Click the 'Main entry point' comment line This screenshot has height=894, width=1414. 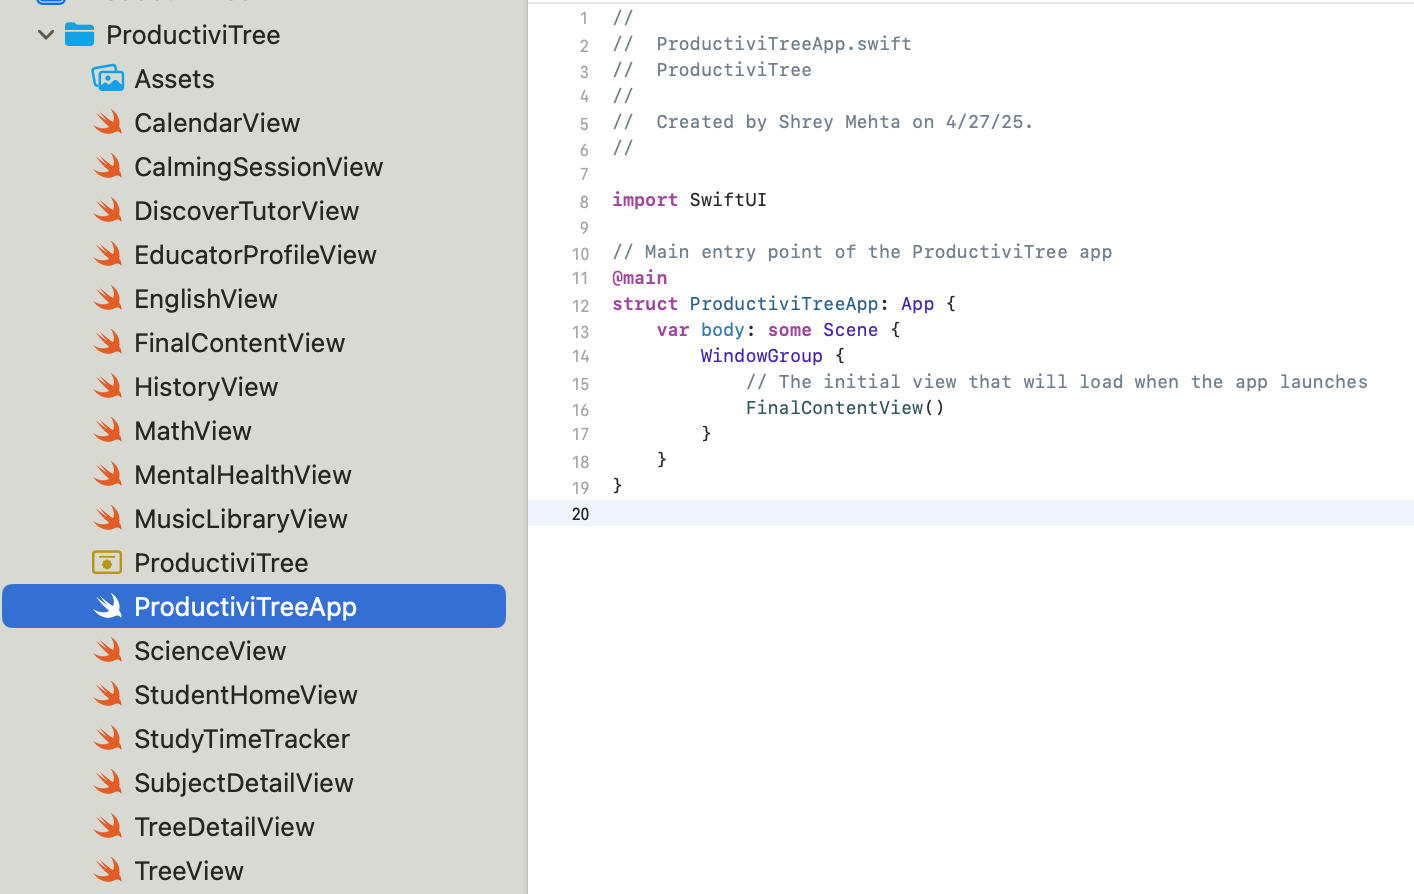click(x=862, y=251)
